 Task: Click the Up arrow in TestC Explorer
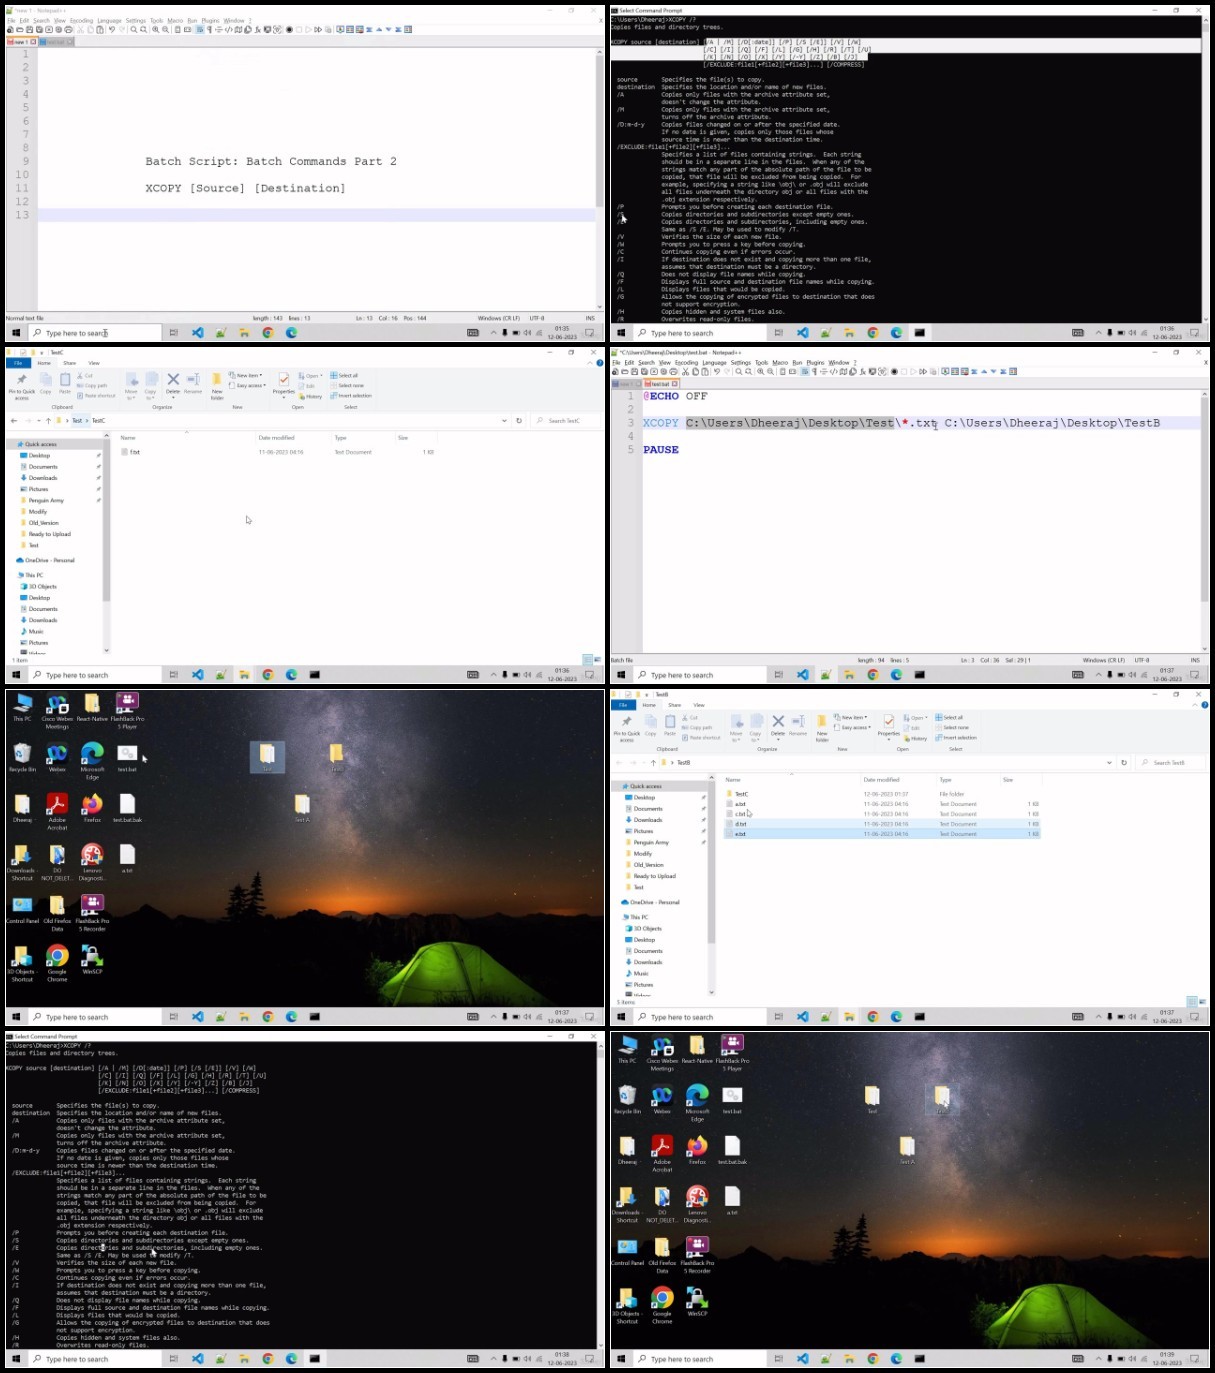tap(48, 420)
